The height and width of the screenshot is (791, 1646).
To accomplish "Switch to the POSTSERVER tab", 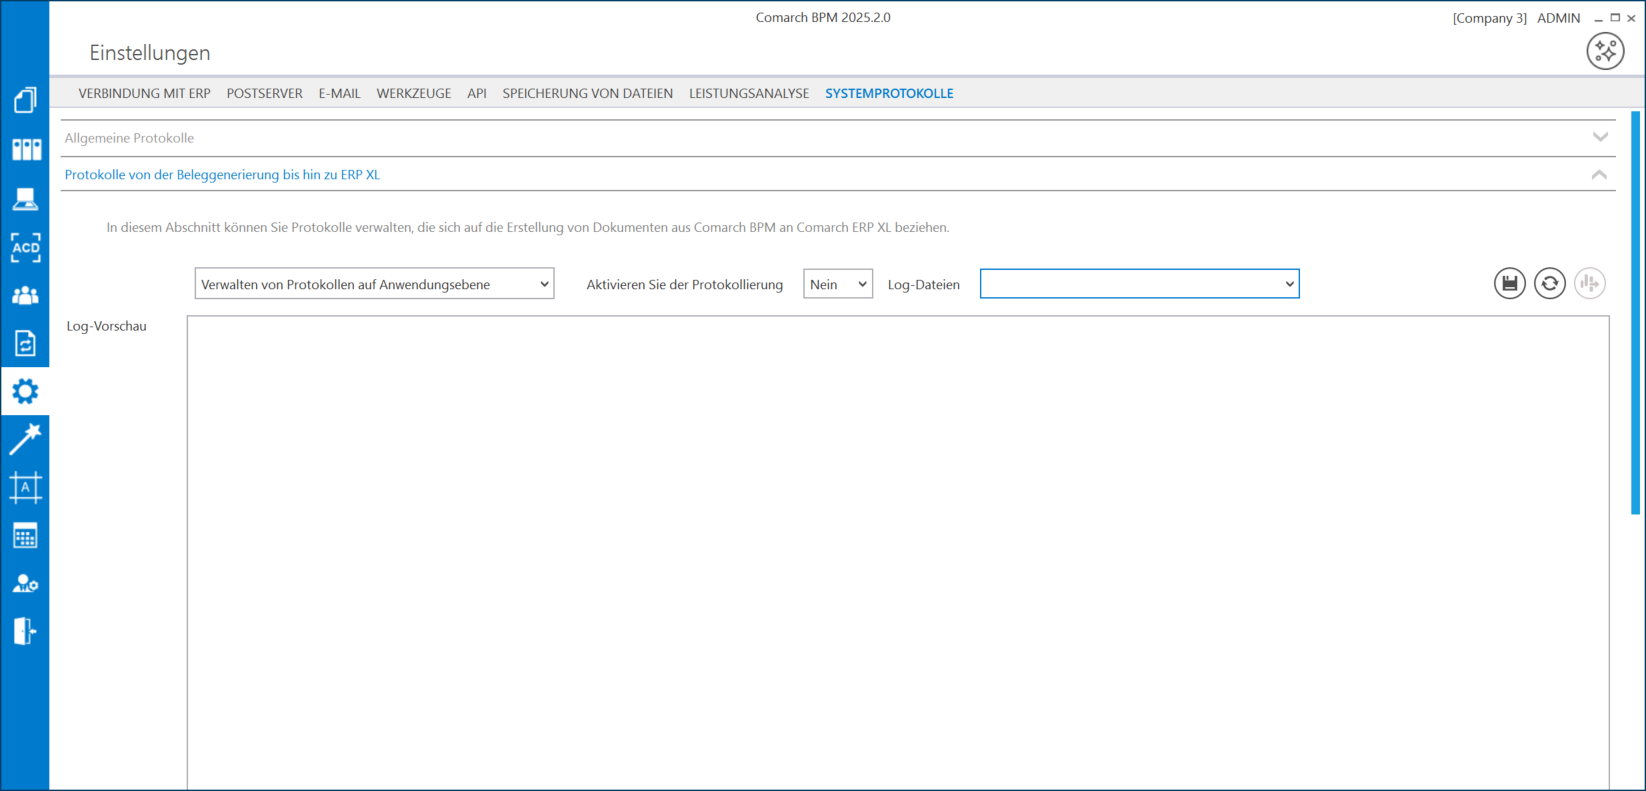I will (264, 93).
